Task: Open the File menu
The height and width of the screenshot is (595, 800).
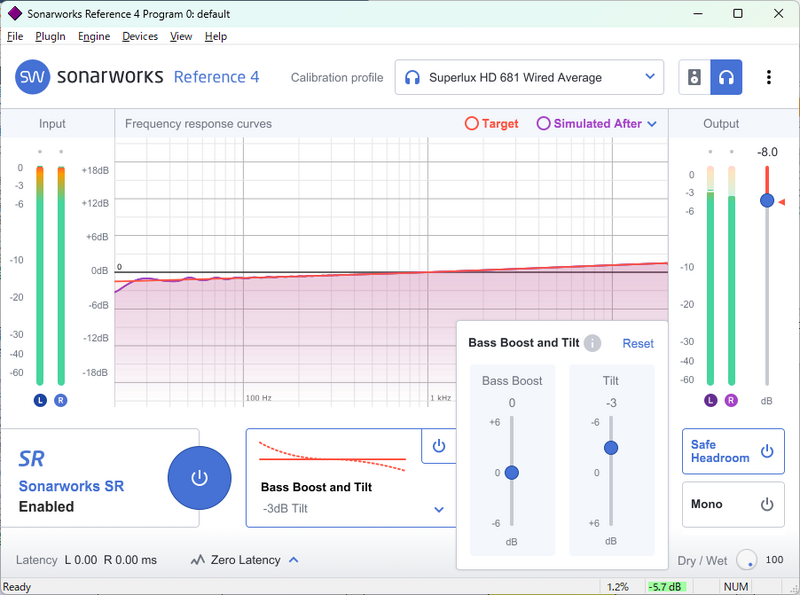Action: (15, 36)
